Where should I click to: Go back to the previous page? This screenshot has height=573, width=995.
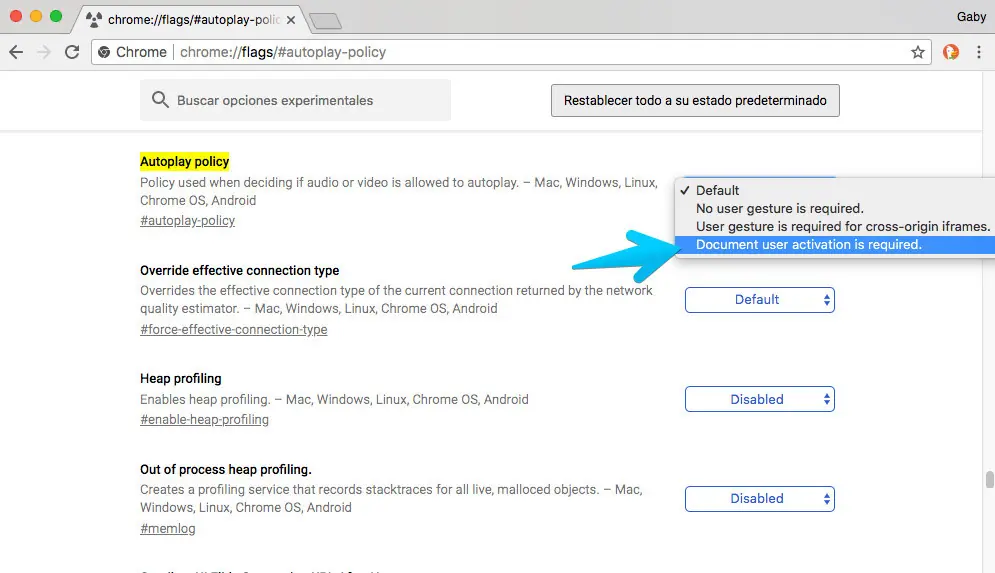(16, 52)
